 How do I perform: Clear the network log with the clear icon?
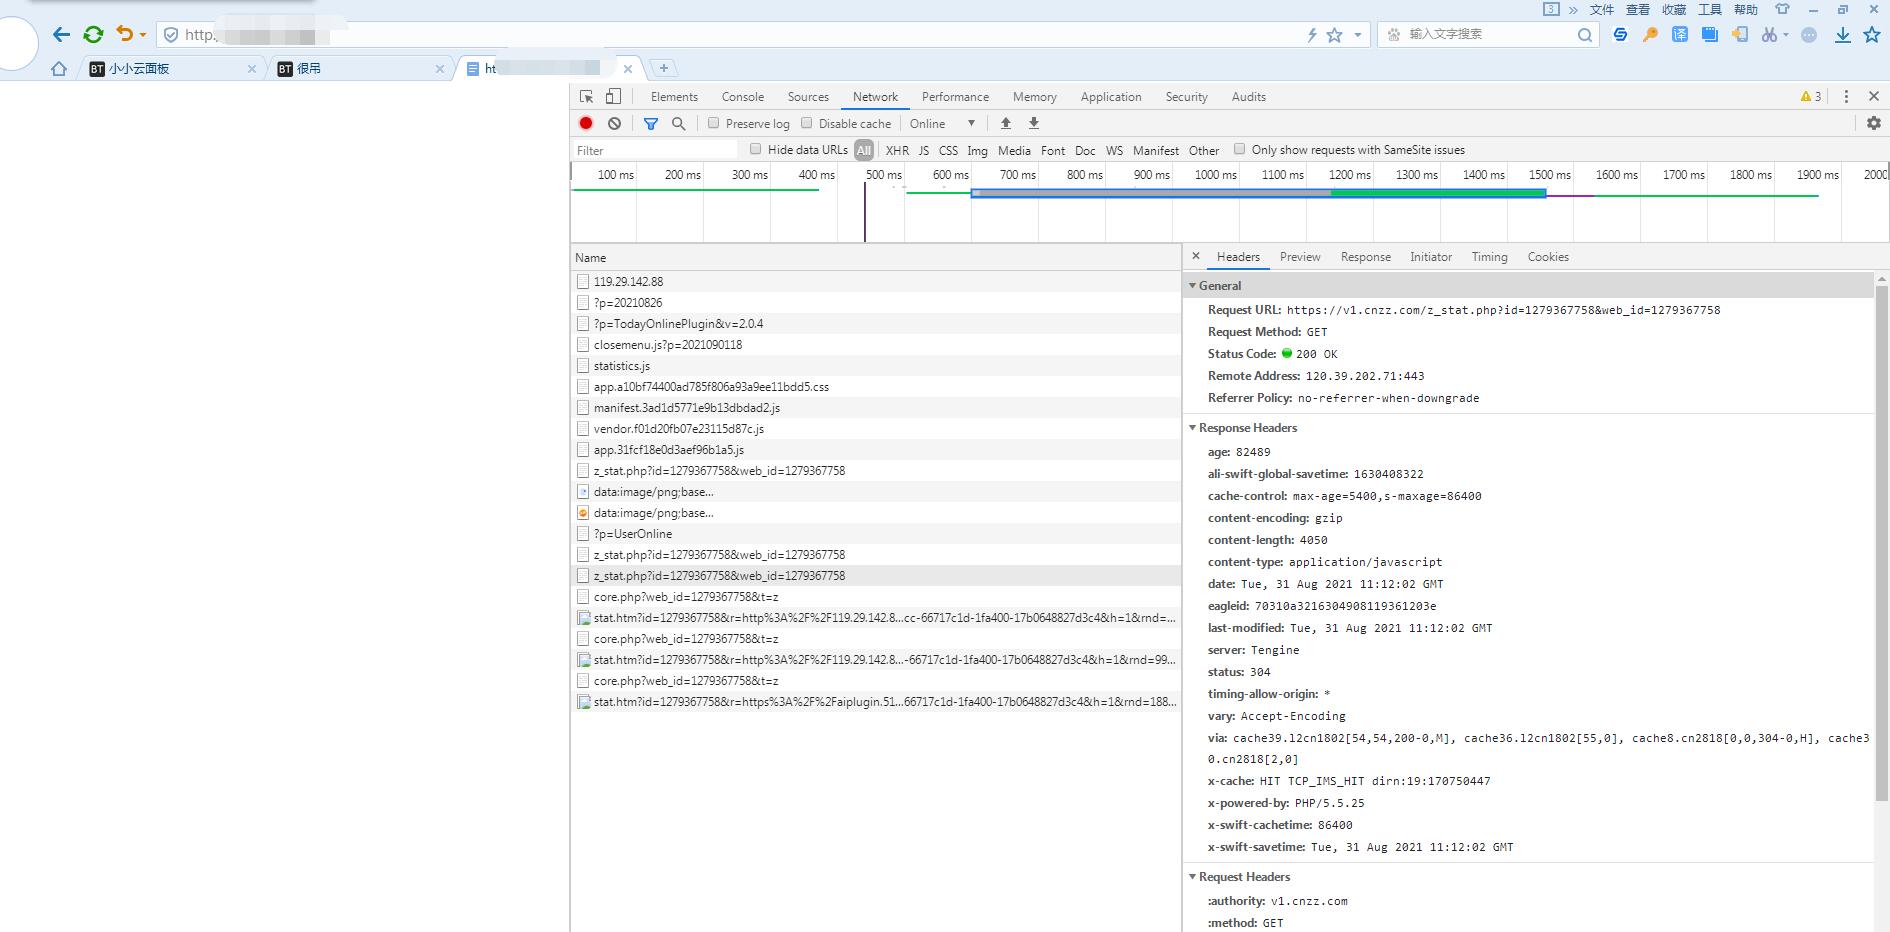(614, 123)
